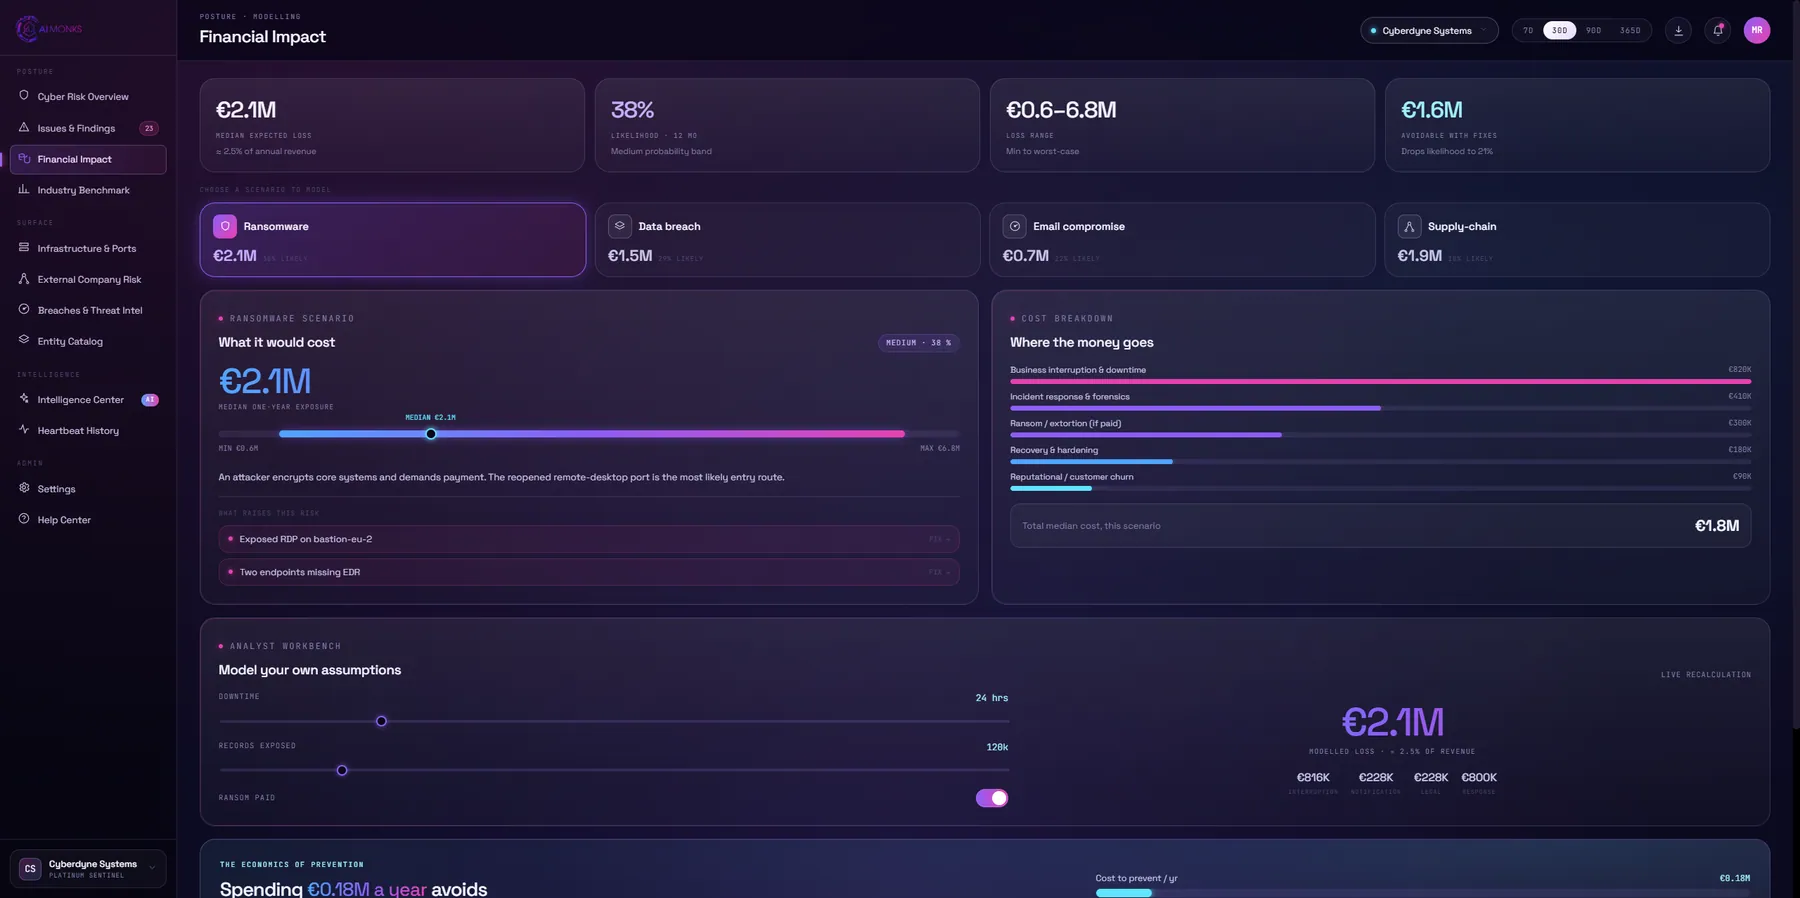Image resolution: width=1800 pixels, height=898 pixels.
Task: Click the Supply-chain network icon
Action: [x=1409, y=226]
